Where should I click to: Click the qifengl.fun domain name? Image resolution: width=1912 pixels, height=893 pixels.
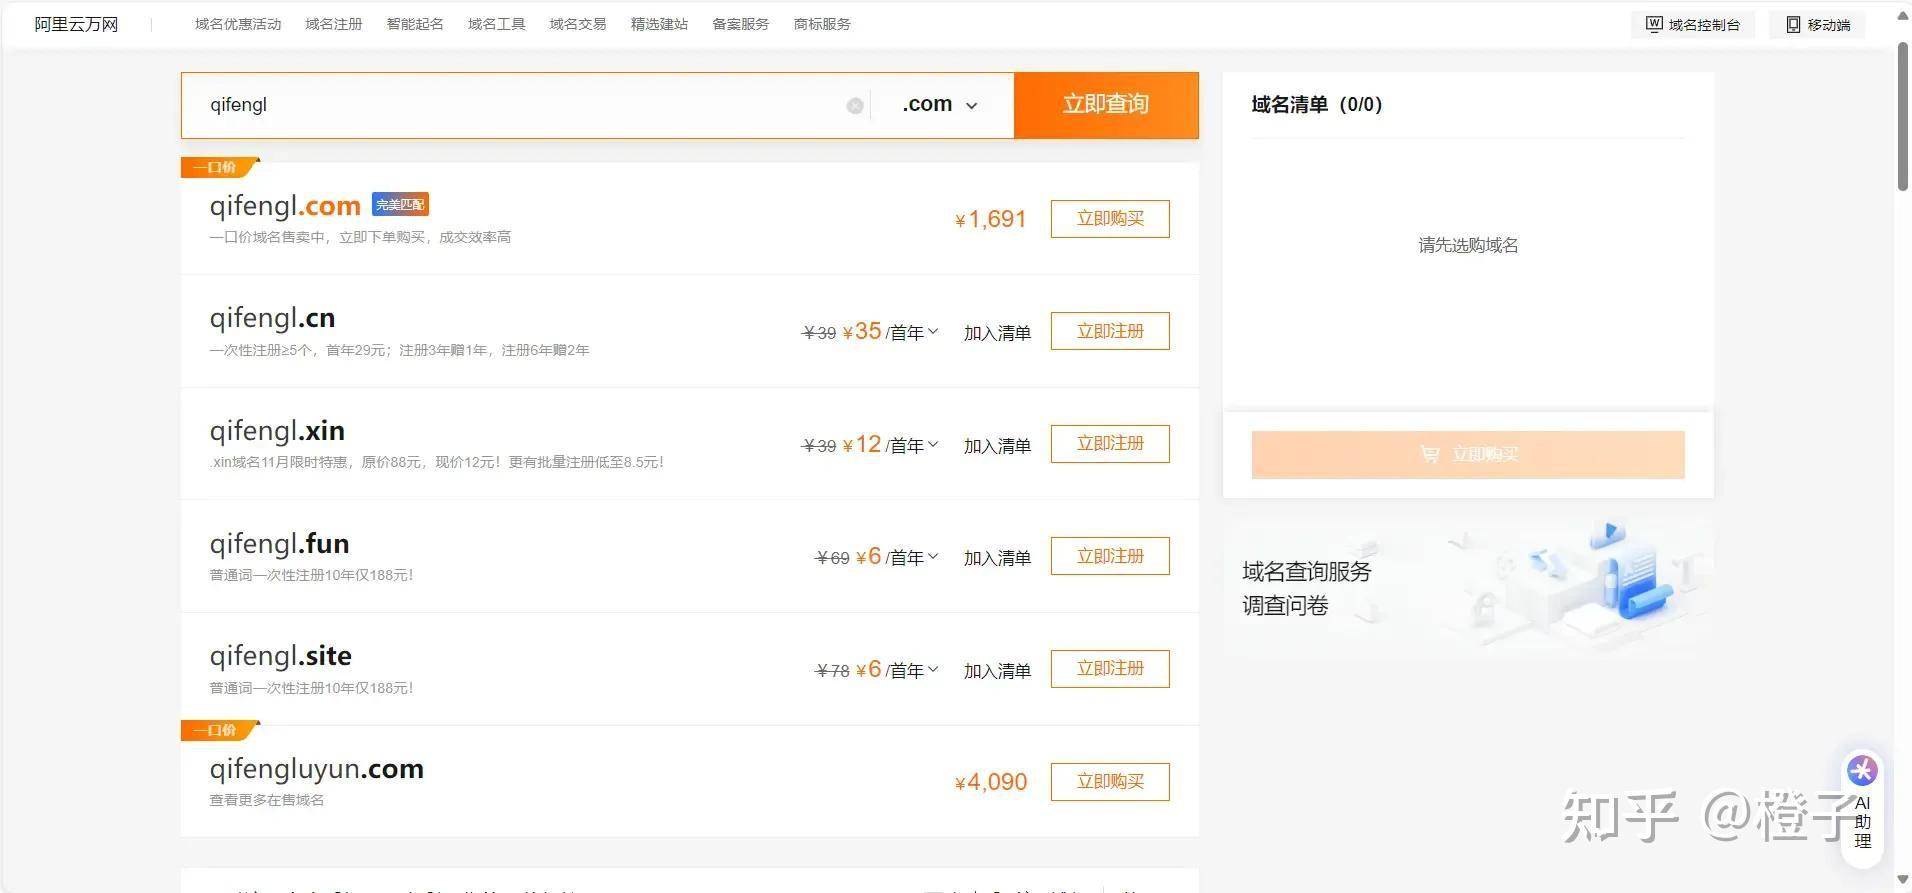279,544
